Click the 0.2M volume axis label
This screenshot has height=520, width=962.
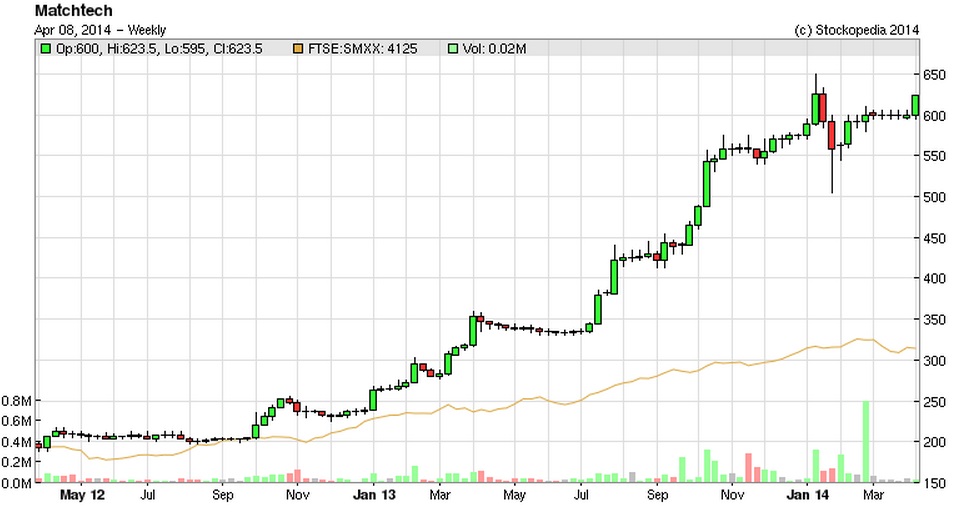coord(17,462)
